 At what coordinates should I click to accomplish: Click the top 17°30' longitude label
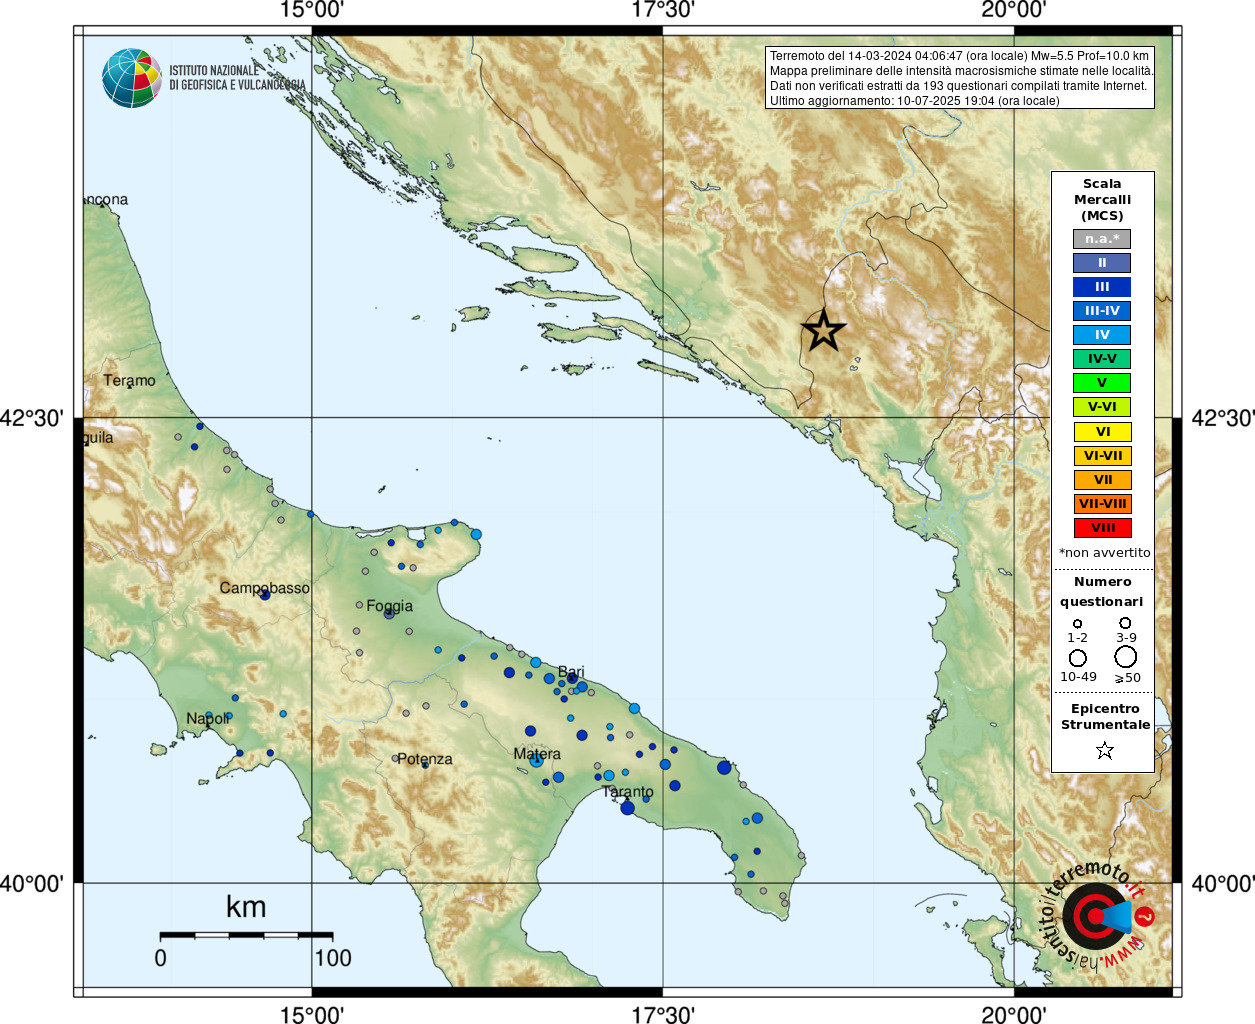tap(663, 10)
